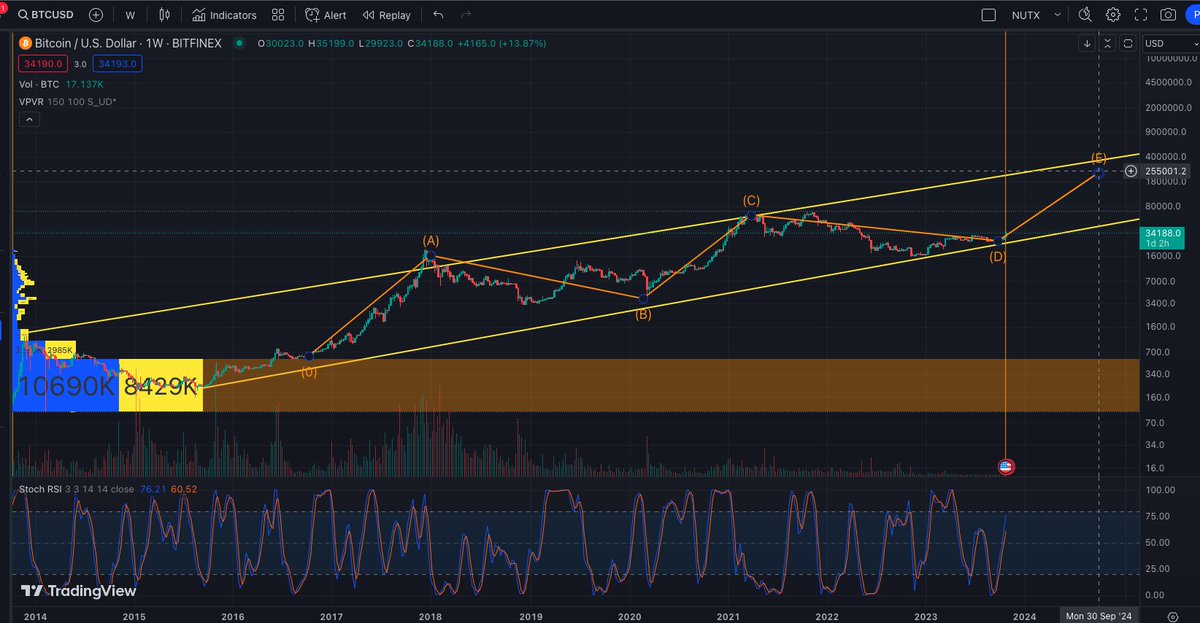Image resolution: width=1200 pixels, height=623 pixels.
Task: Open the Indicators dialog
Action: [225, 15]
